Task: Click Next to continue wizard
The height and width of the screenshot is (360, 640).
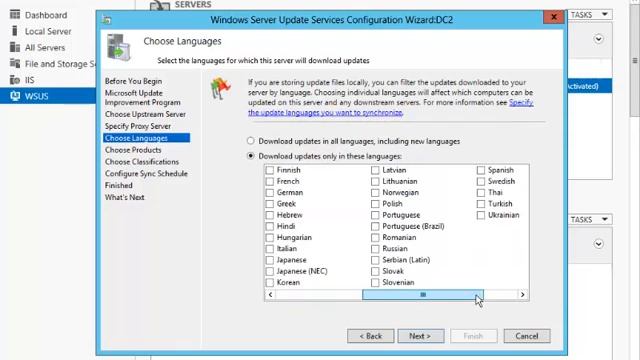Action: click(421, 336)
